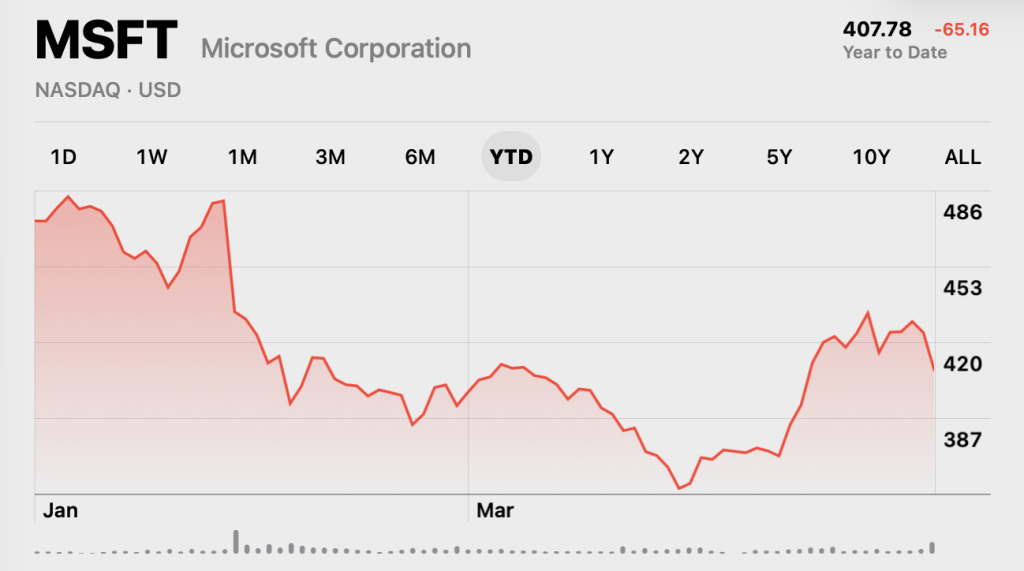Show the 6M price history
This screenshot has height=571, width=1024.
420,157
